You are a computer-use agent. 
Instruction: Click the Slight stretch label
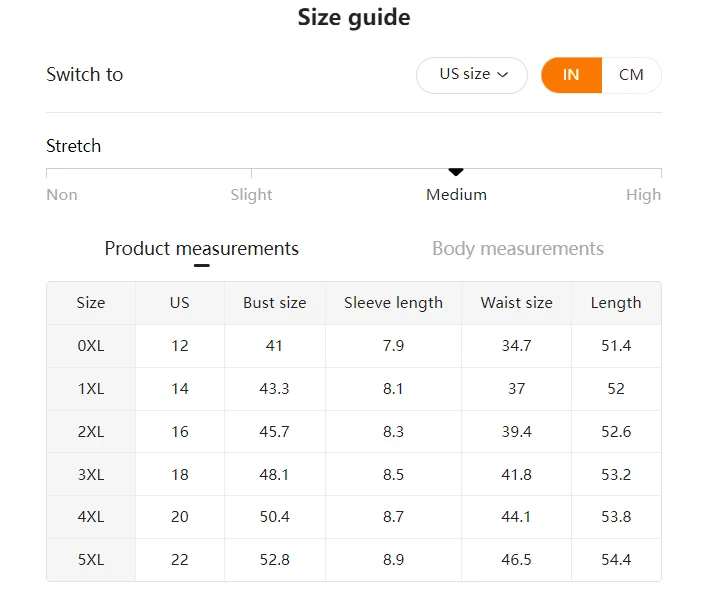pyautogui.click(x=251, y=195)
